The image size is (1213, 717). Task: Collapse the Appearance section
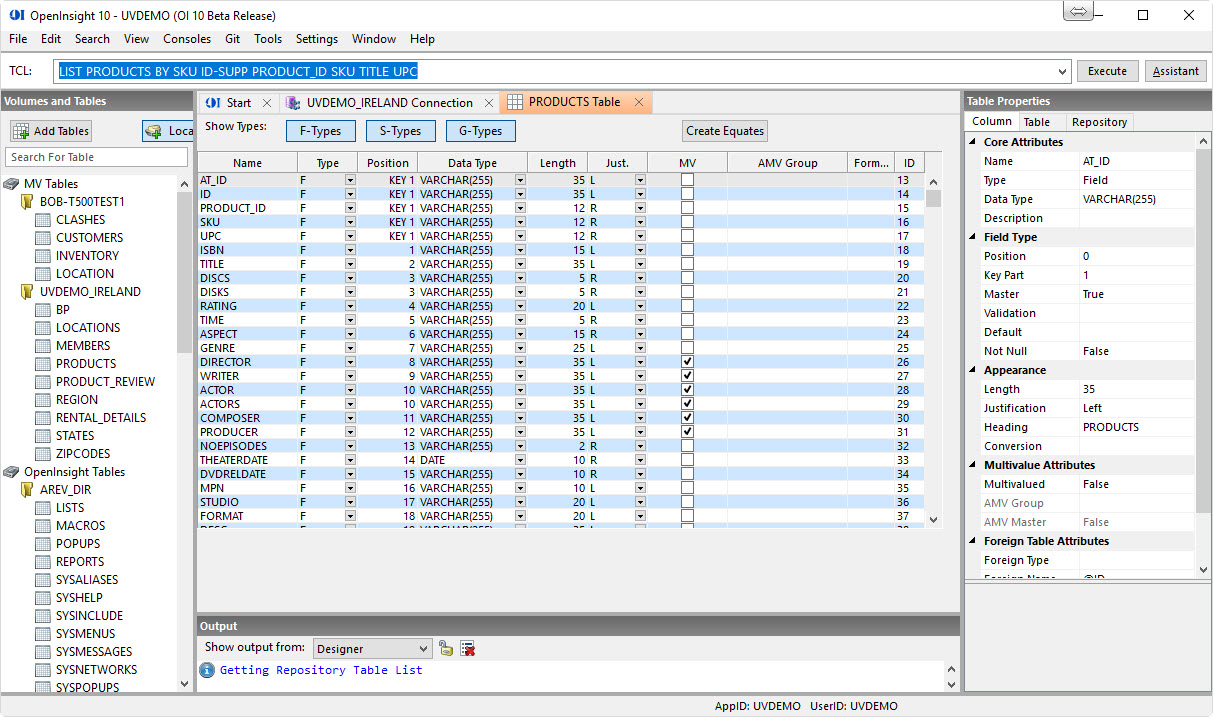click(x=974, y=370)
